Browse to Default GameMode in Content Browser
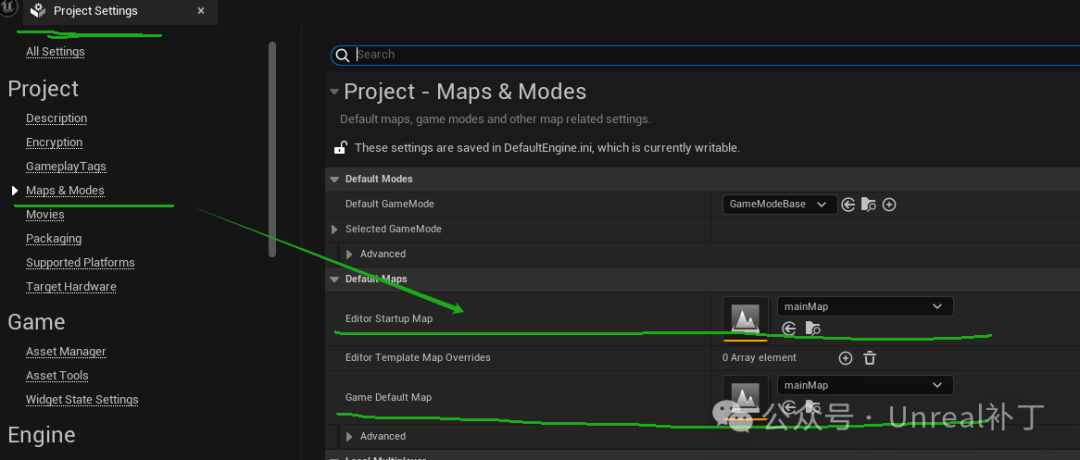 (x=869, y=205)
